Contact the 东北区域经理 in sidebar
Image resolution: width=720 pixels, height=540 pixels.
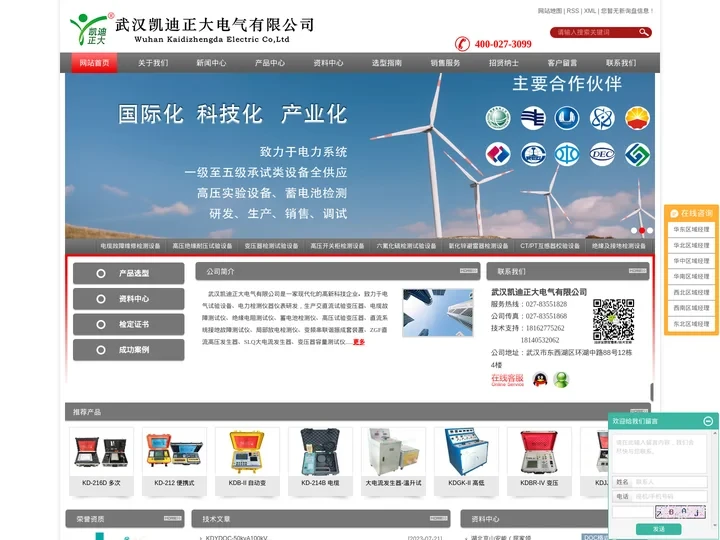click(x=691, y=324)
